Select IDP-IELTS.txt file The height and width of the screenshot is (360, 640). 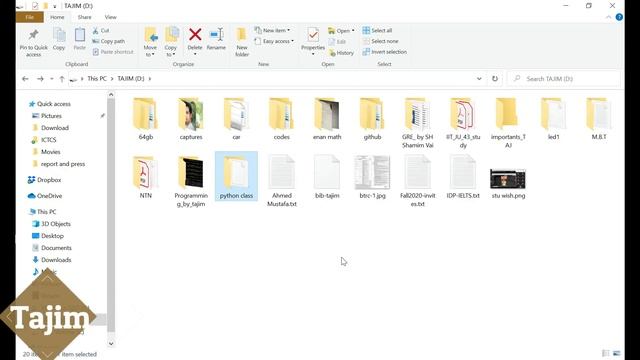462,177
